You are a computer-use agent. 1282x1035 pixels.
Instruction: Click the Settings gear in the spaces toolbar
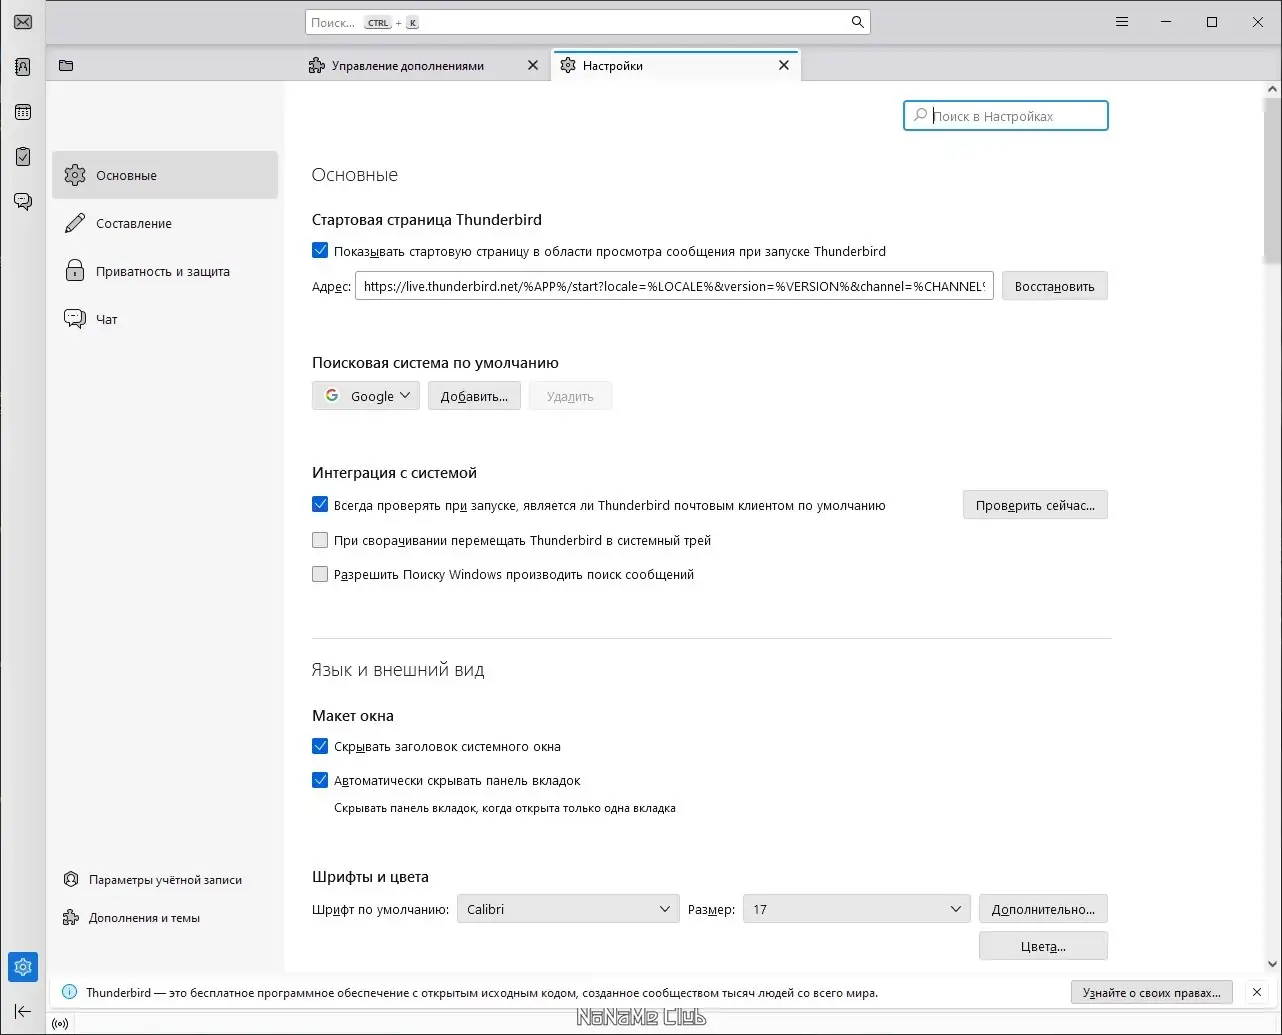coord(23,967)
